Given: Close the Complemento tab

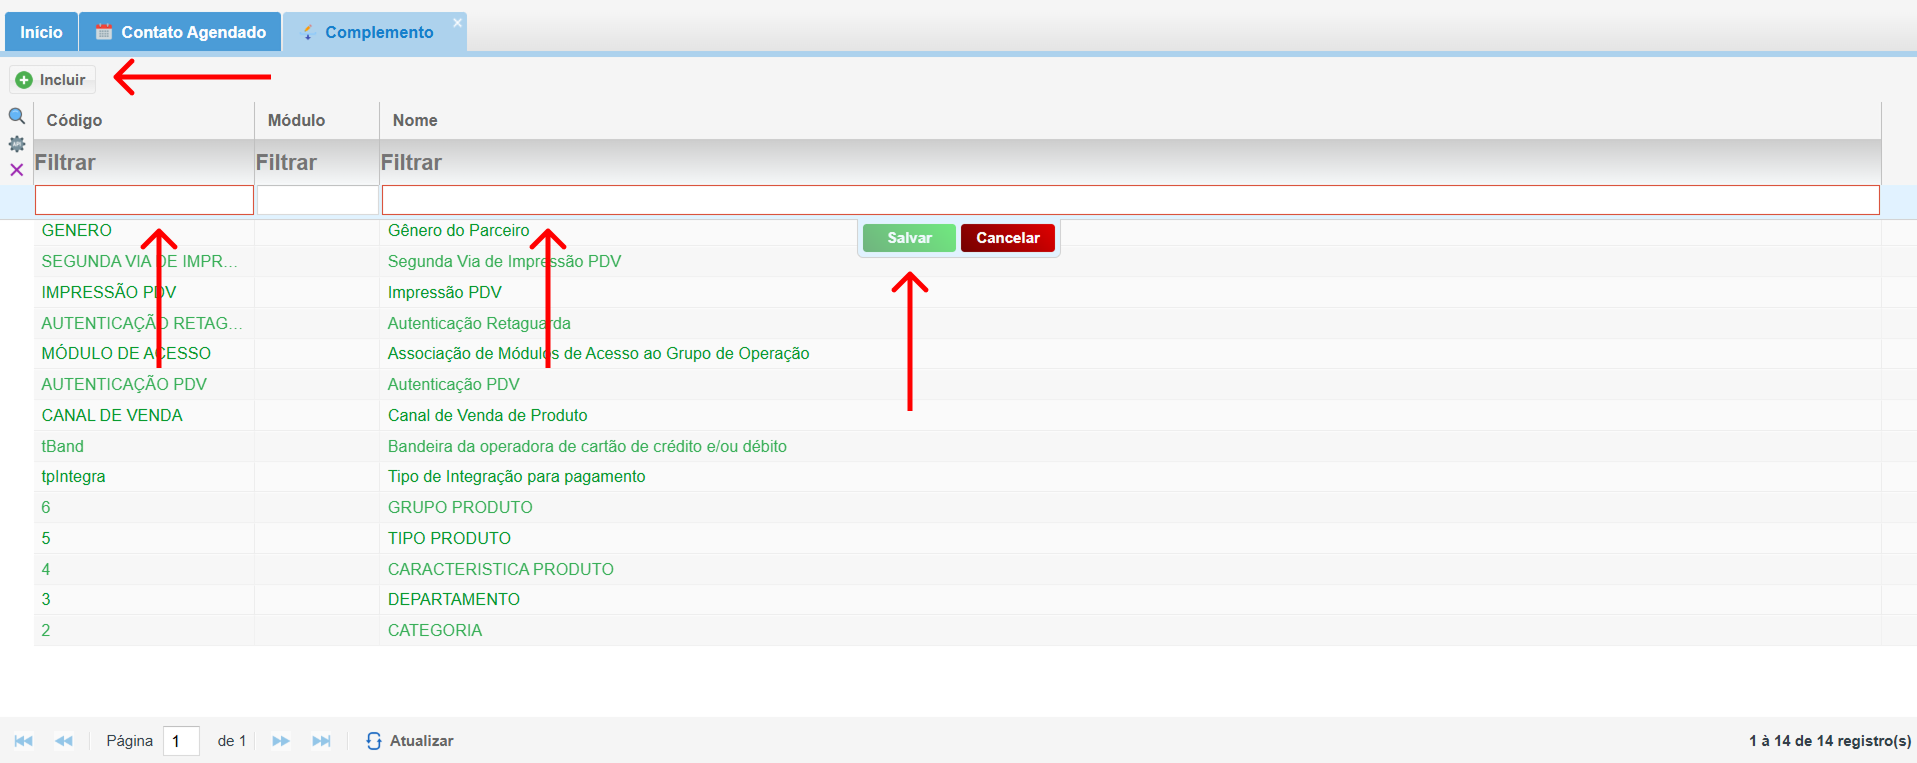Looking at the screenshot, I should click(x=457, y=23).
